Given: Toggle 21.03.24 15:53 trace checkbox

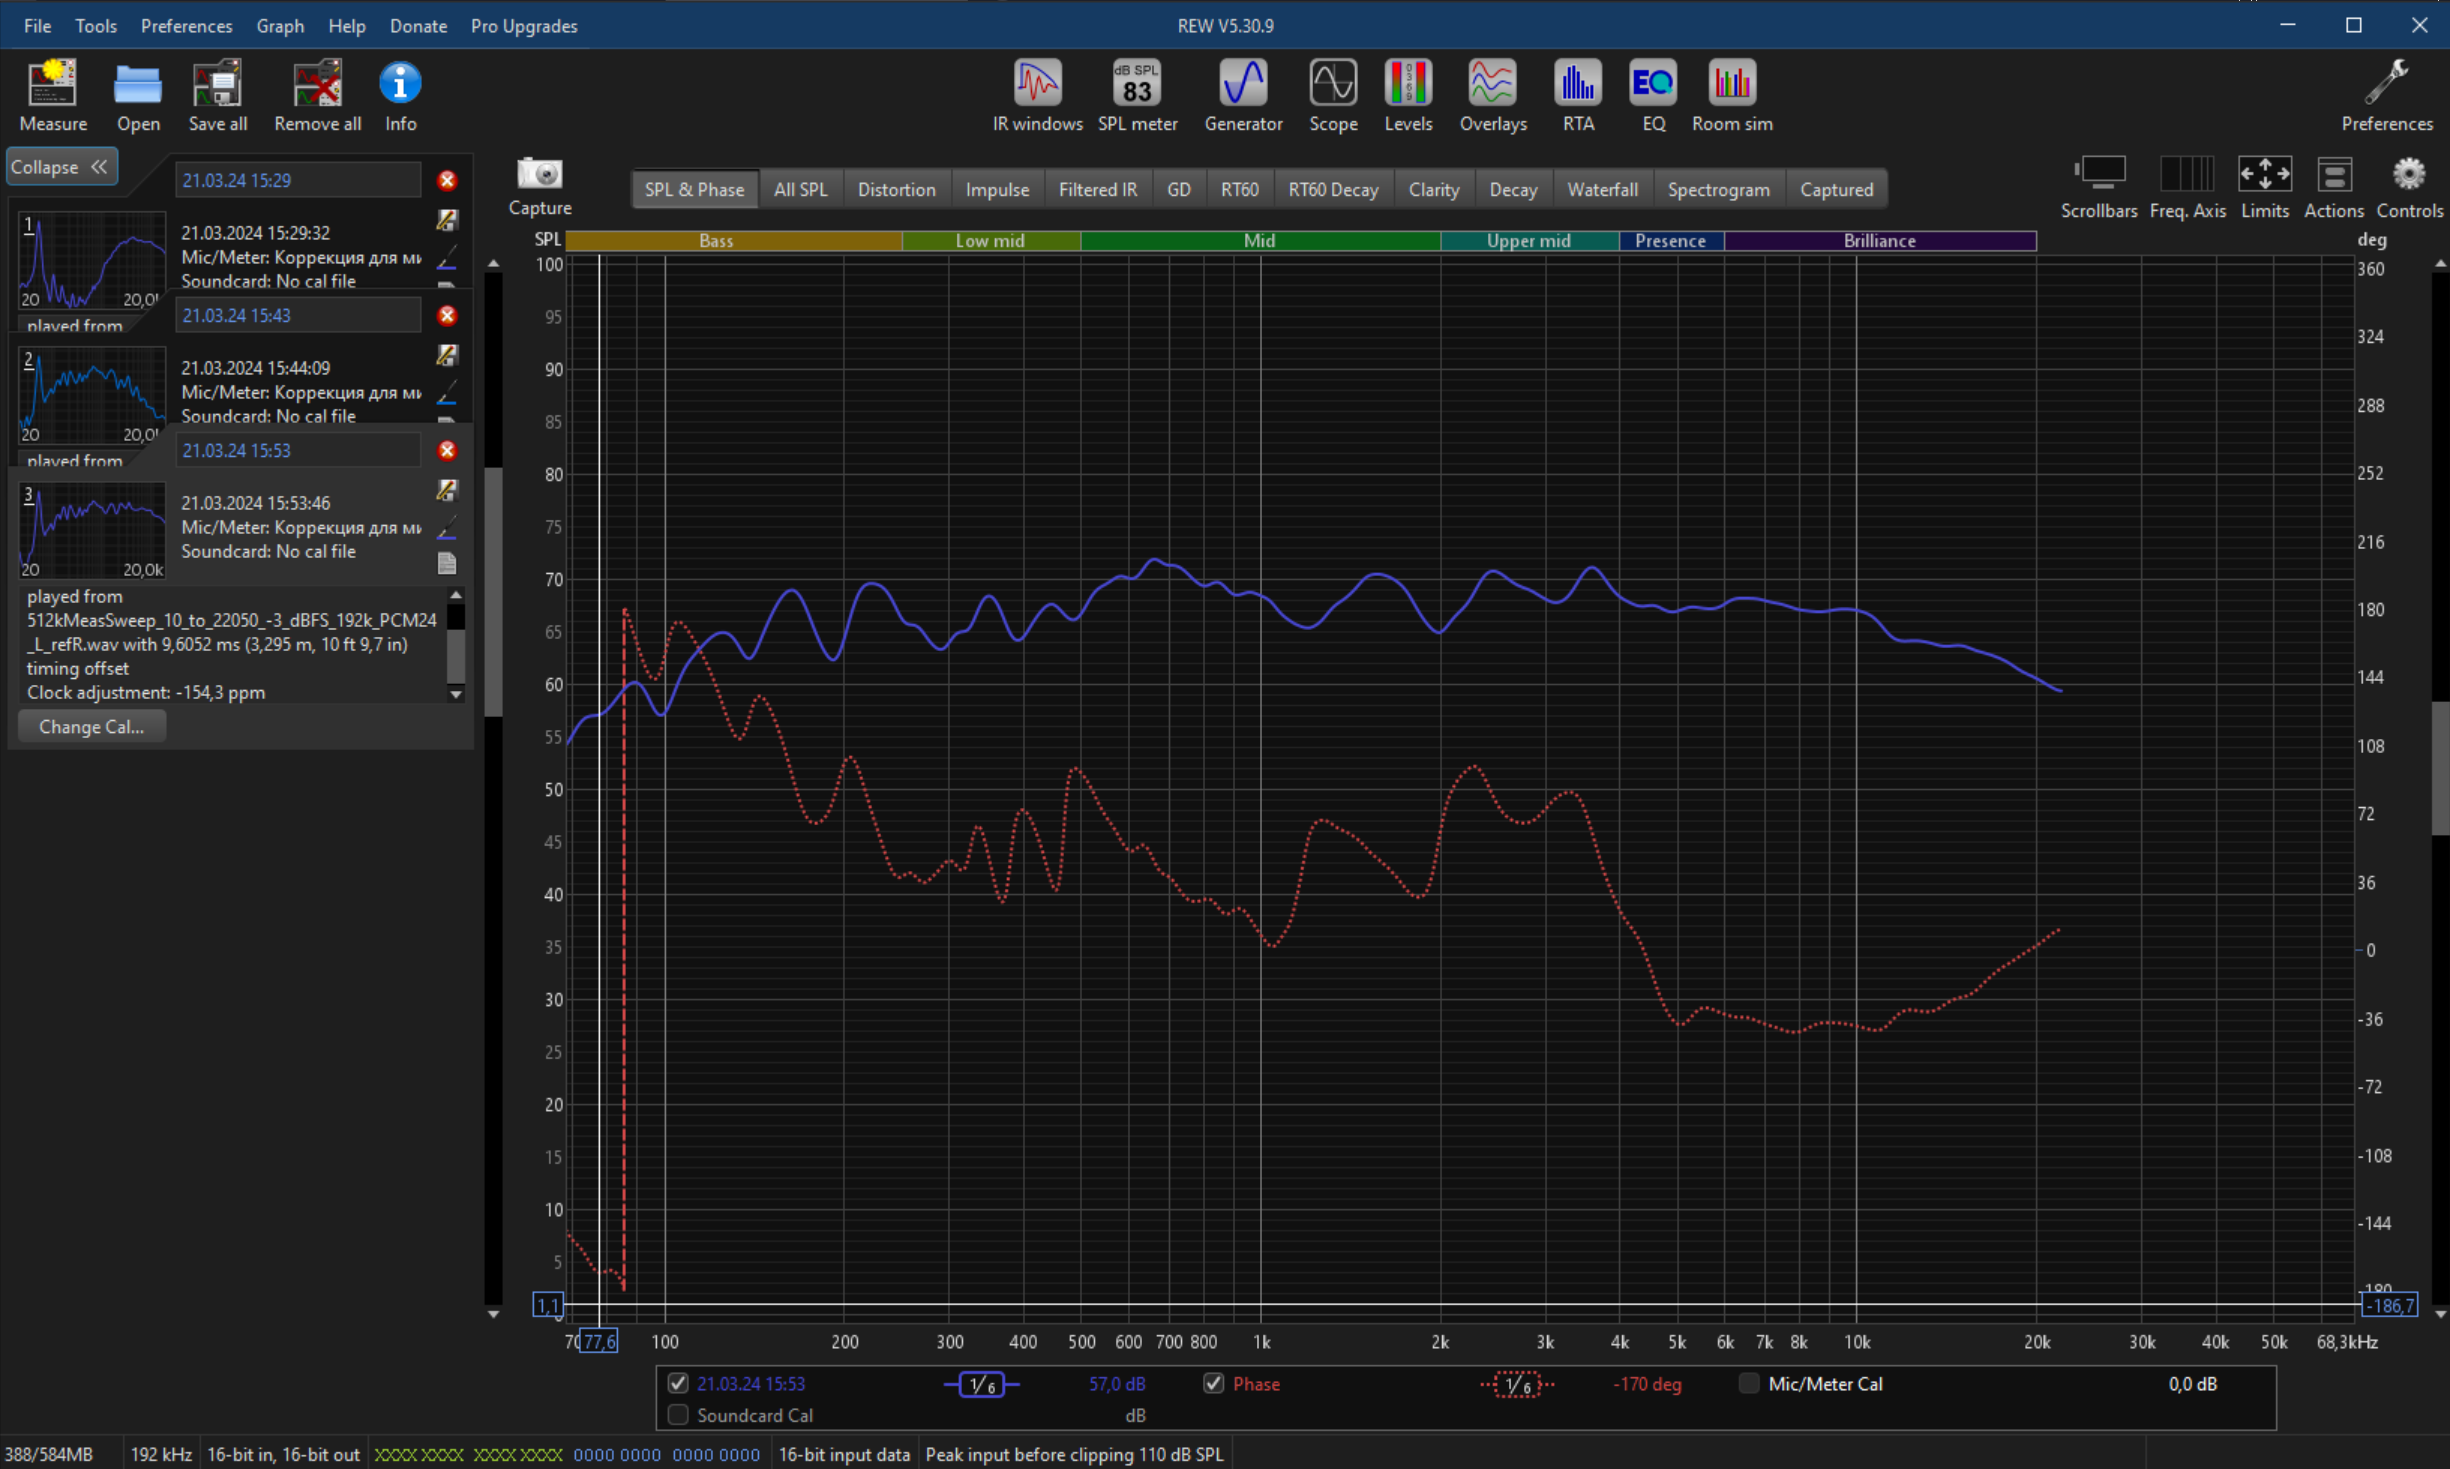Looking at the screenshot, I should pos(678,1383).
